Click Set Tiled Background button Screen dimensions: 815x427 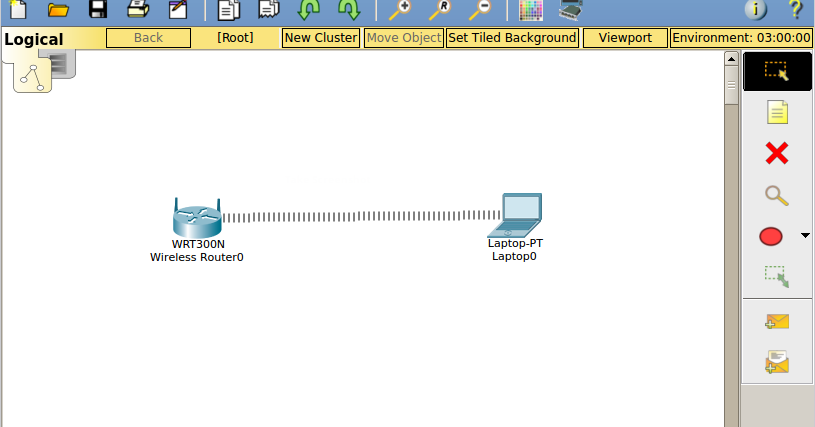[512, 38]
